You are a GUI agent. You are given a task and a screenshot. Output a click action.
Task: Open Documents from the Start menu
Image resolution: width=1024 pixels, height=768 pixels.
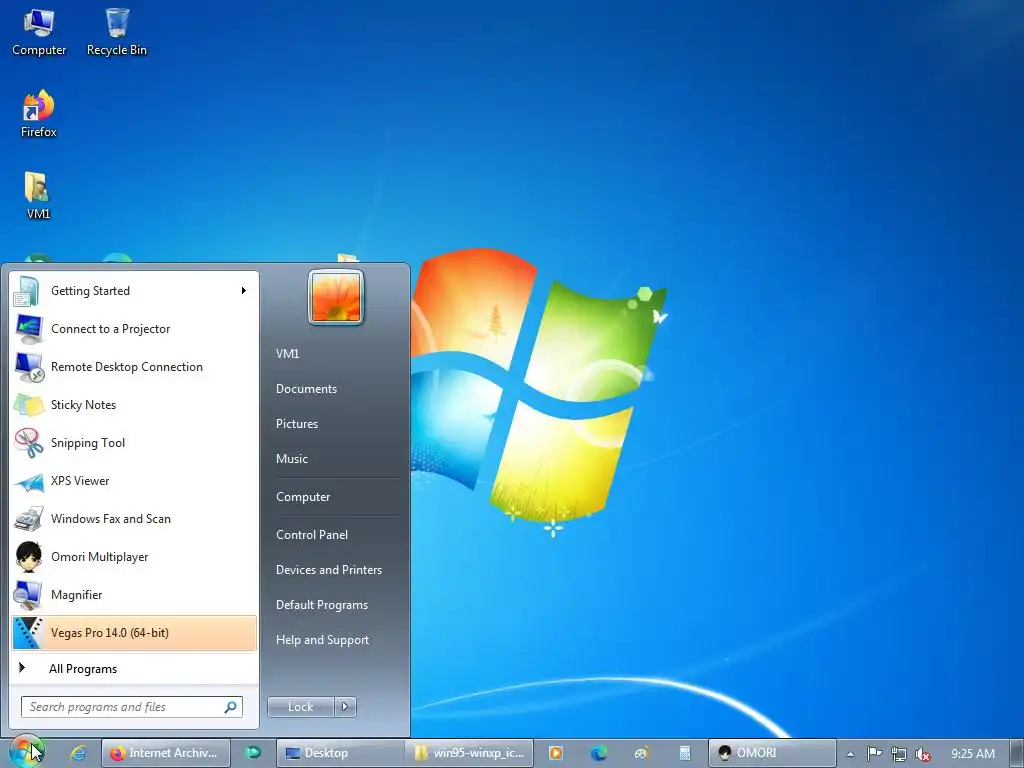coord(306,389)
